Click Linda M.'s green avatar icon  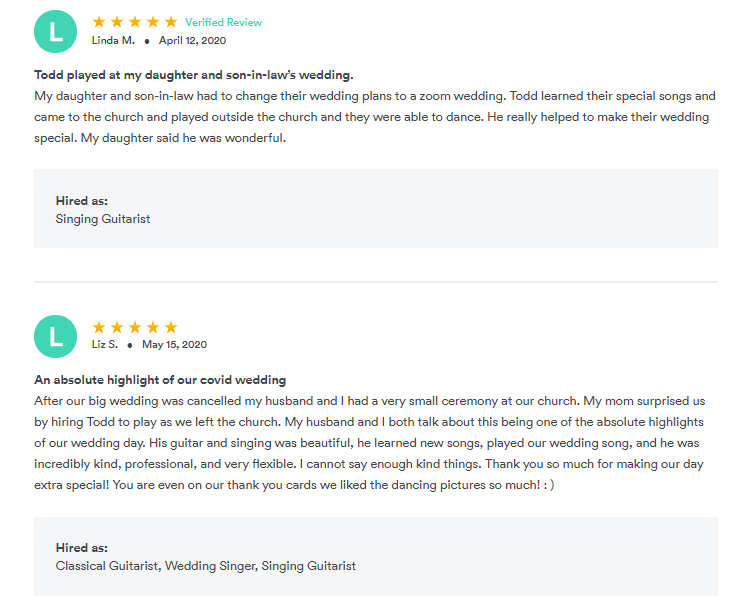tap(55, 31)
